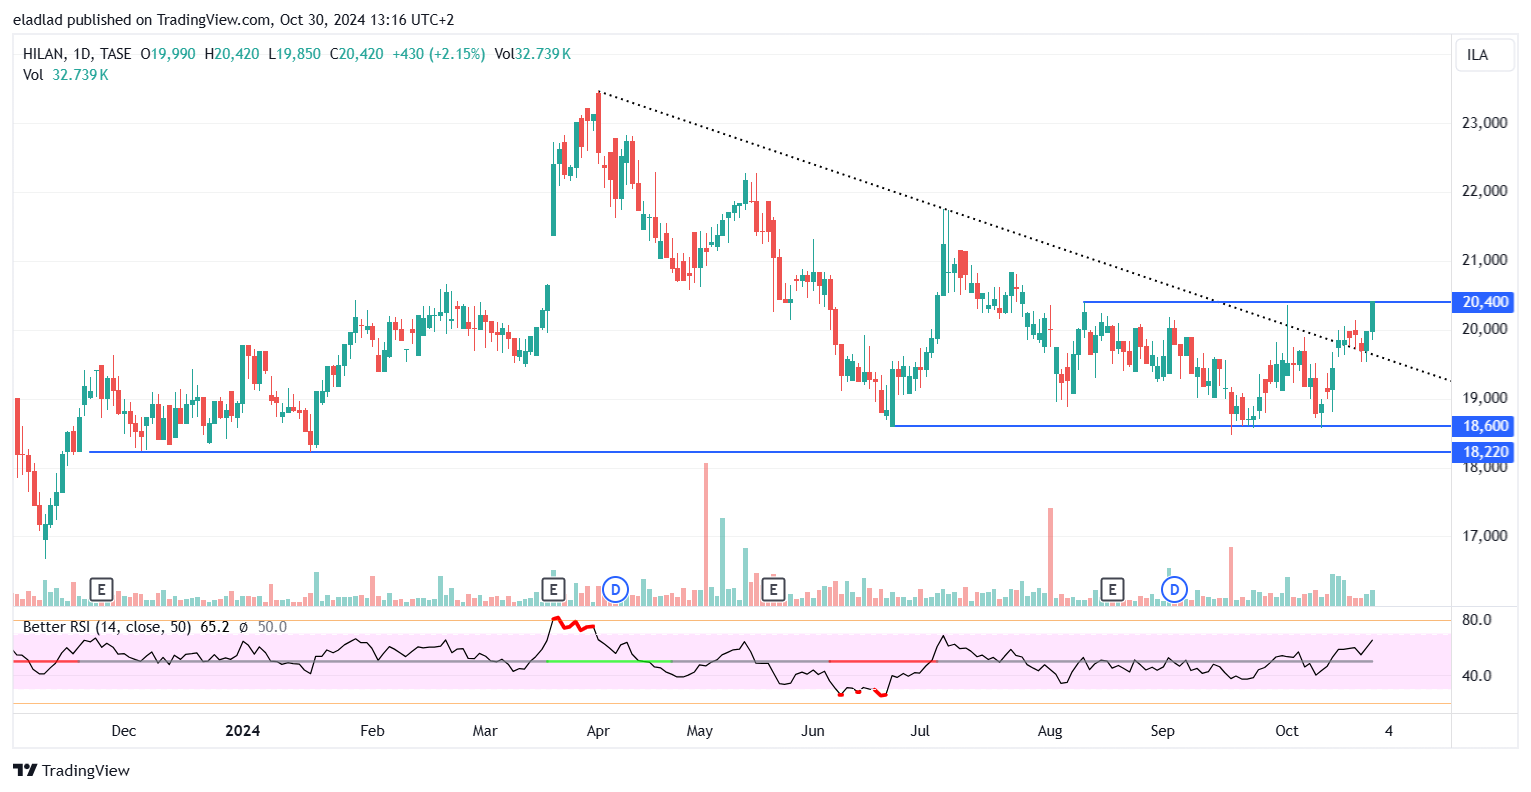Open the earnings E marker in mid-March
This screenshot has height=792, width=1531.
pos(553,590)
